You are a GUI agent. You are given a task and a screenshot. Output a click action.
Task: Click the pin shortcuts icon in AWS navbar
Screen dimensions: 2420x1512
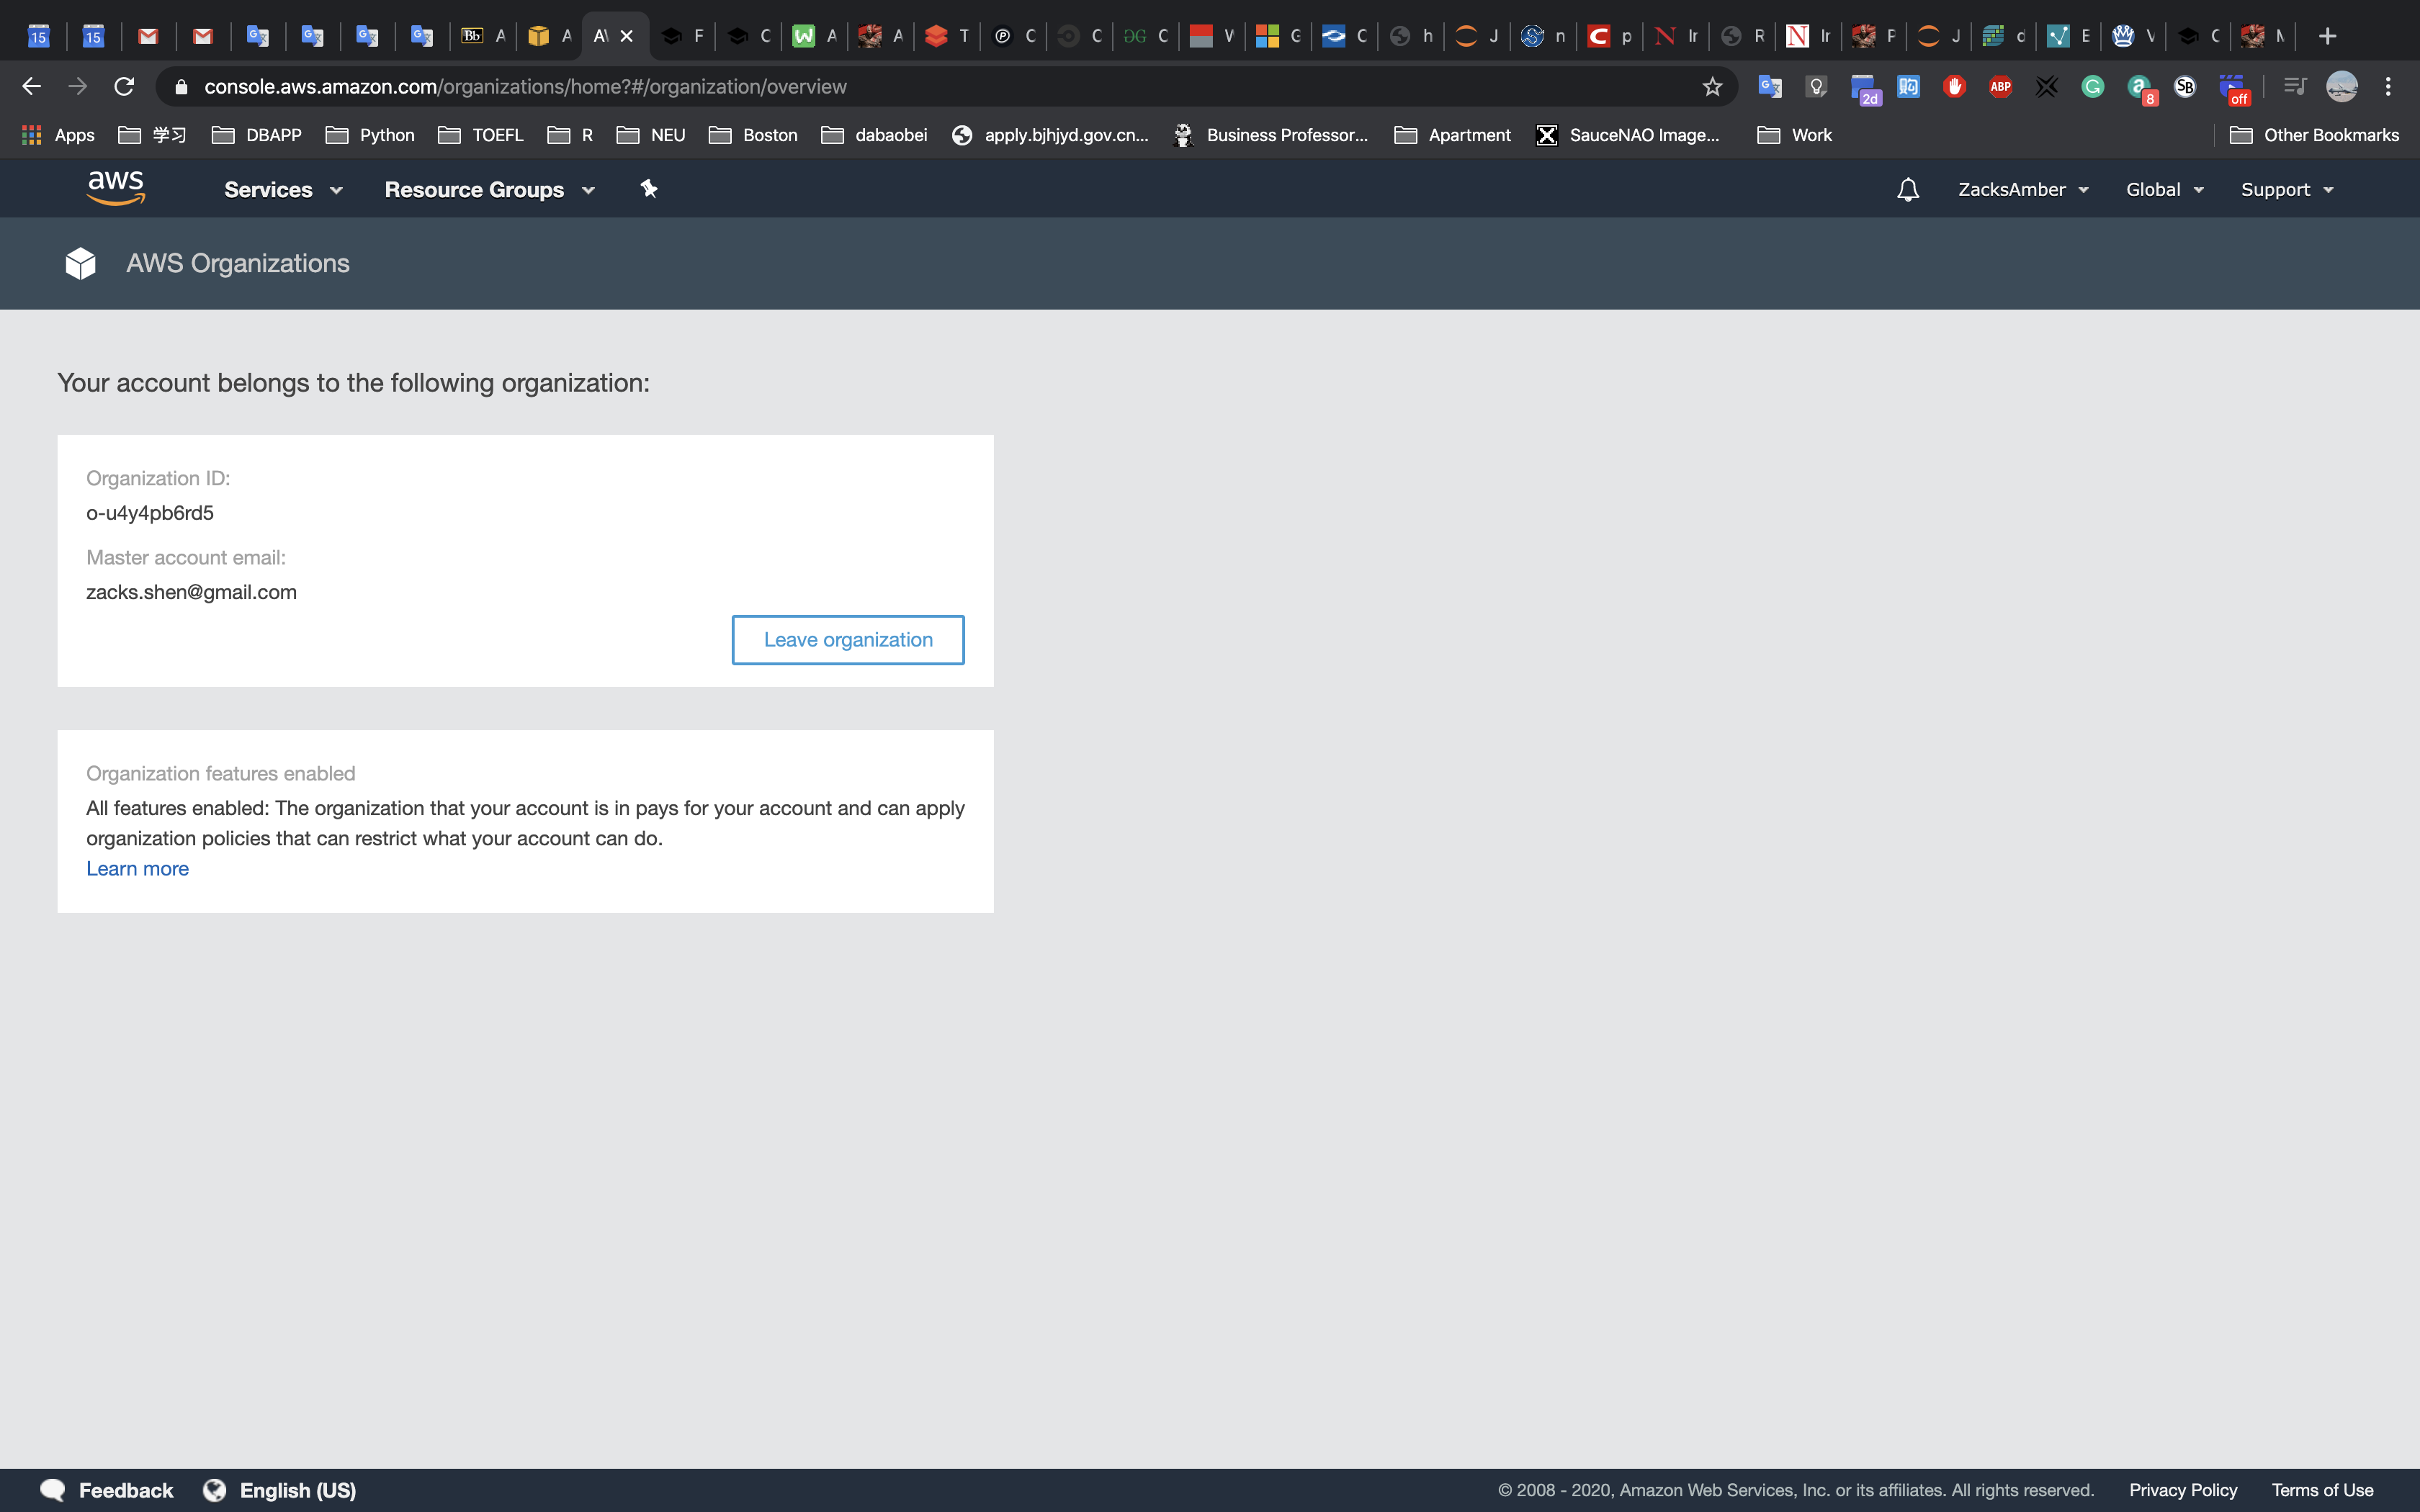coord(649,189)
